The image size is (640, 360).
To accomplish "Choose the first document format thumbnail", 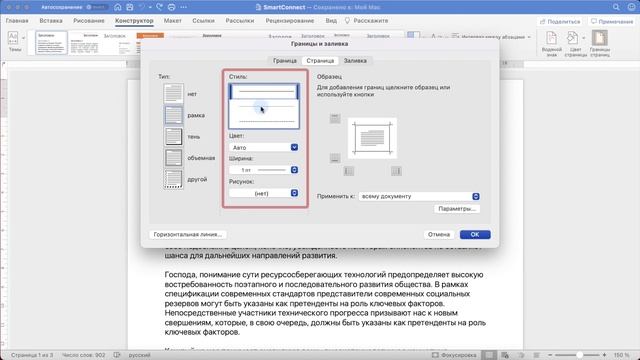I will [51, 42].
